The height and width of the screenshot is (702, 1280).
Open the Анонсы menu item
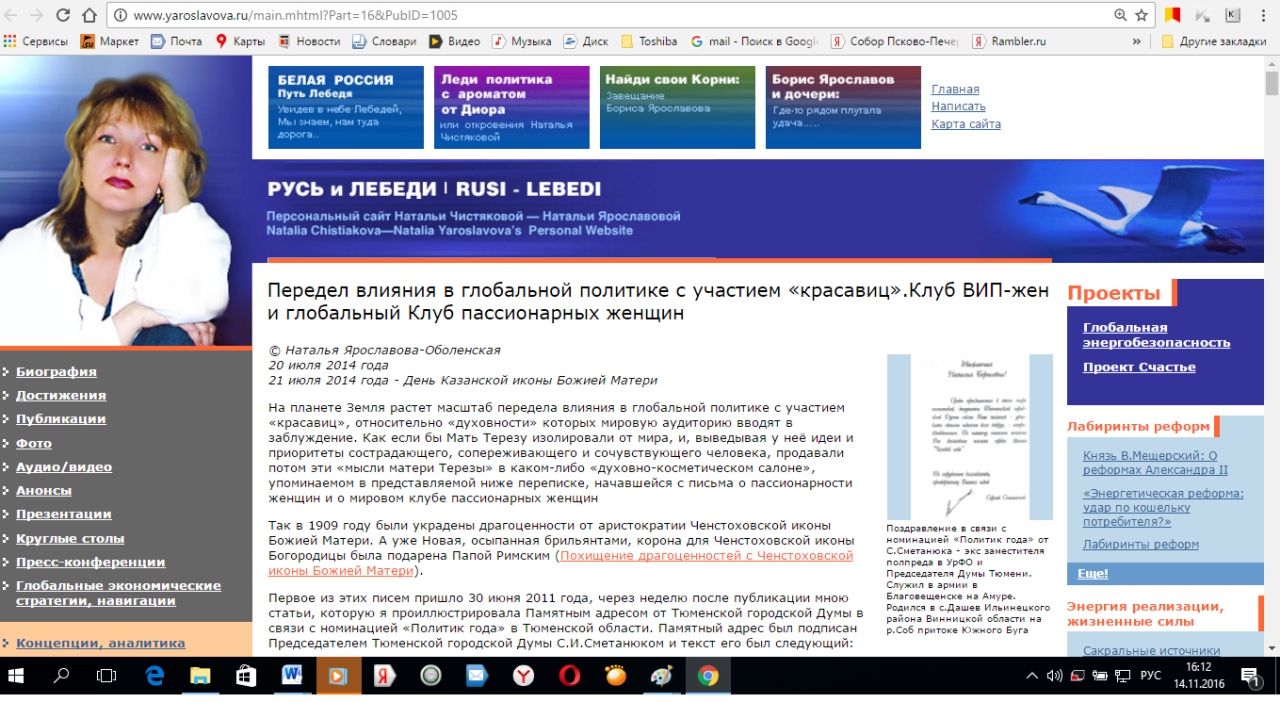[x=44, y=490]
